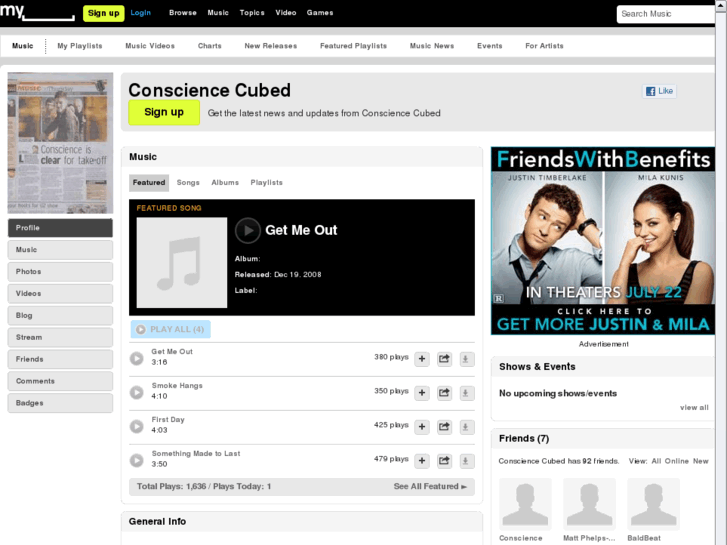Open the Topics menu
Viewport: 727px width, 545px height.
(x=252, y=13)
